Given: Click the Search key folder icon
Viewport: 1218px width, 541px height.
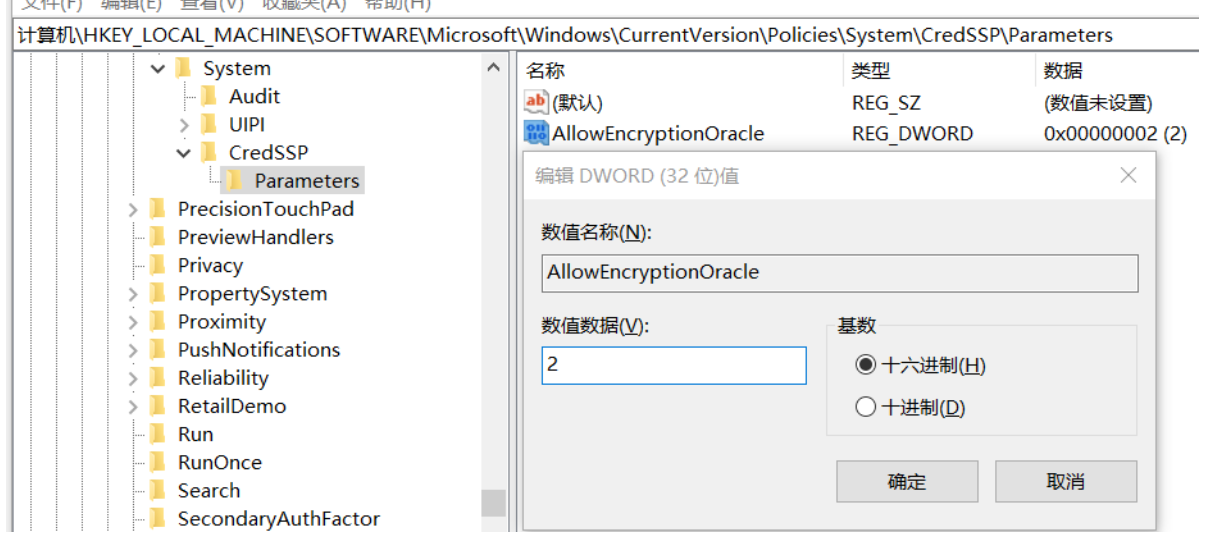Looking at the screenshot, I should pos(157,490).
